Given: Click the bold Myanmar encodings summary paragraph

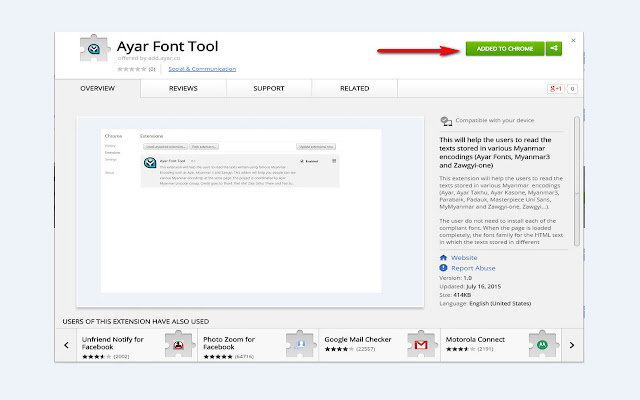Looking at the screenshot, I should pyautogui.click(x=495, y=153).
